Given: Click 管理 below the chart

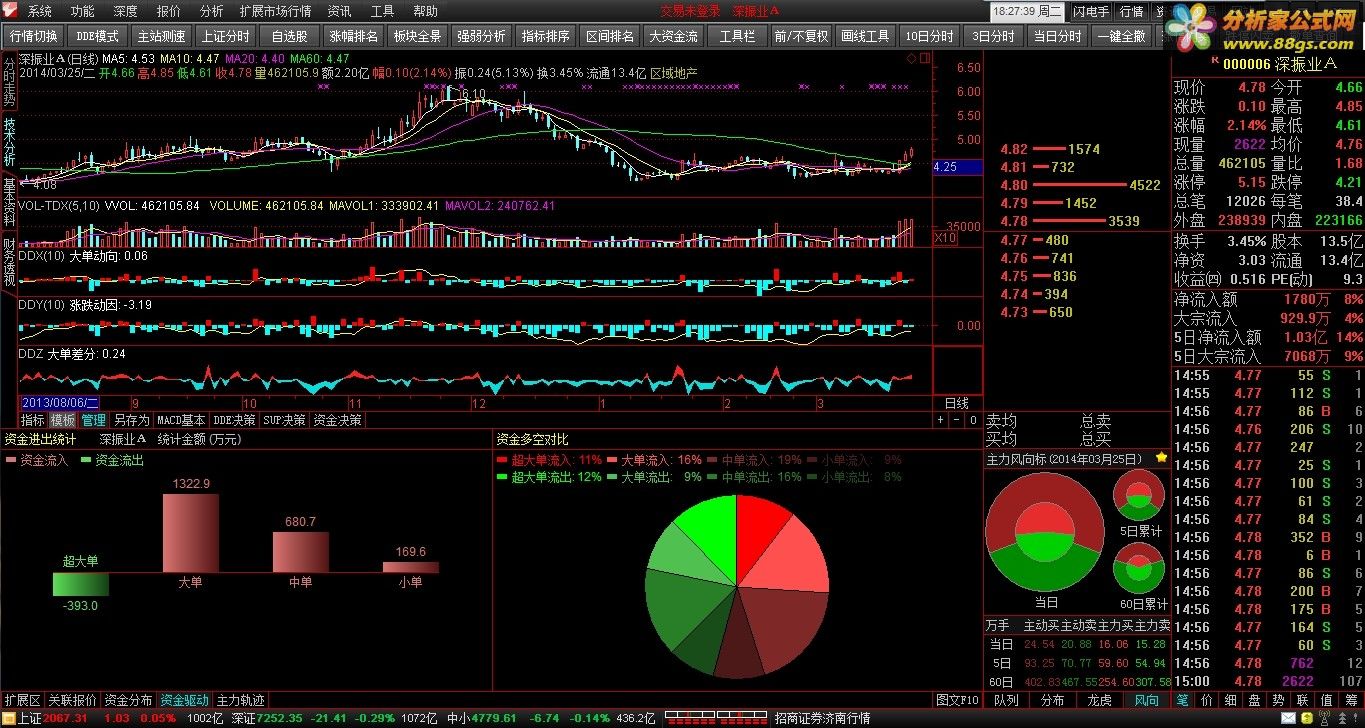Looking at the screenshot, I should coord(93,420).
